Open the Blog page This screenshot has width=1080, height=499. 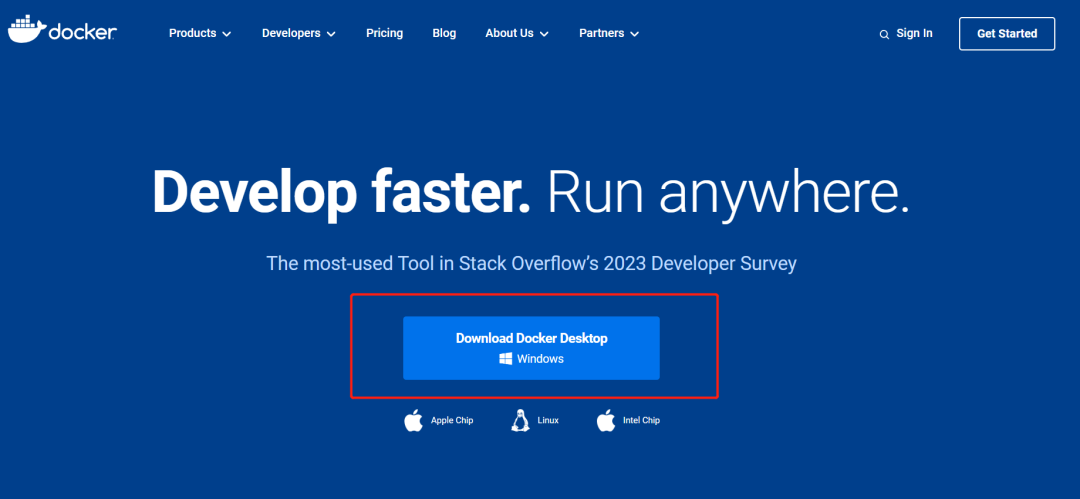coord(444,33)
